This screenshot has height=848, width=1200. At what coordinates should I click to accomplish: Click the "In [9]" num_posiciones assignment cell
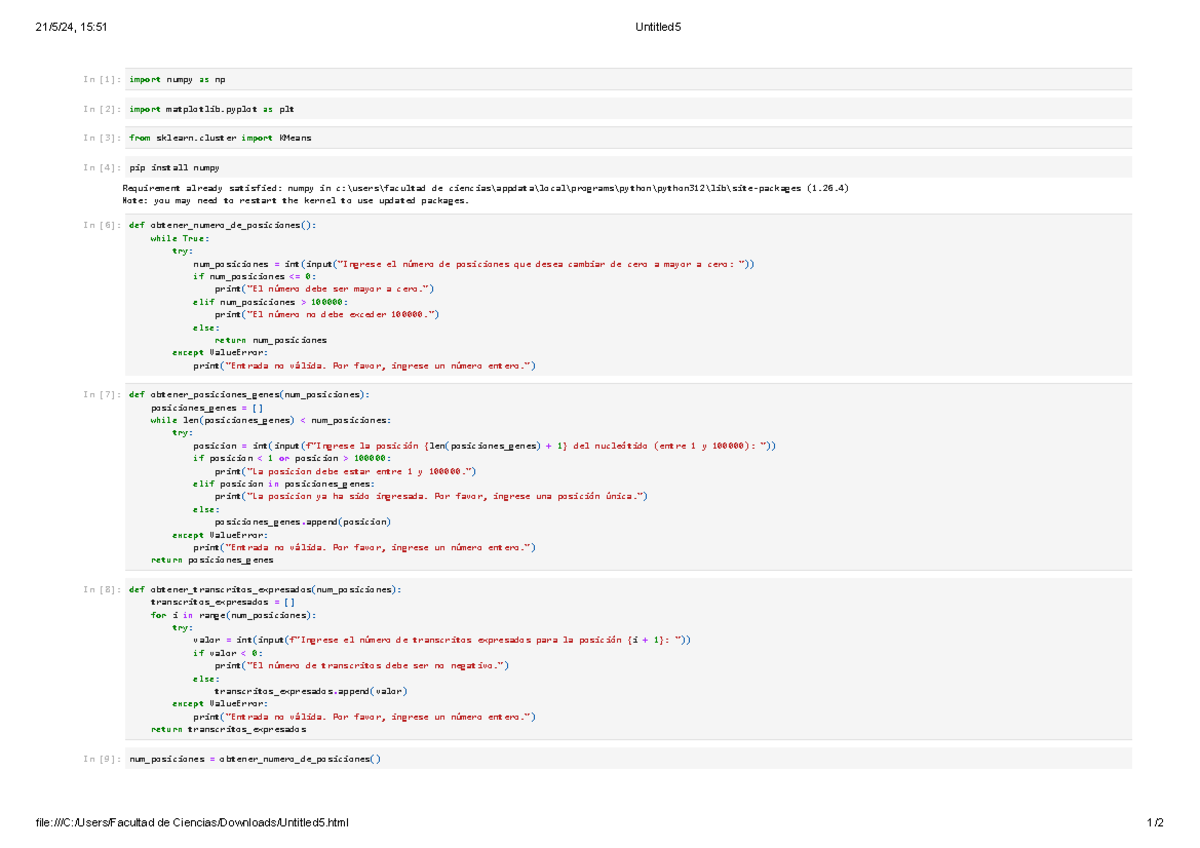(250, 759)
